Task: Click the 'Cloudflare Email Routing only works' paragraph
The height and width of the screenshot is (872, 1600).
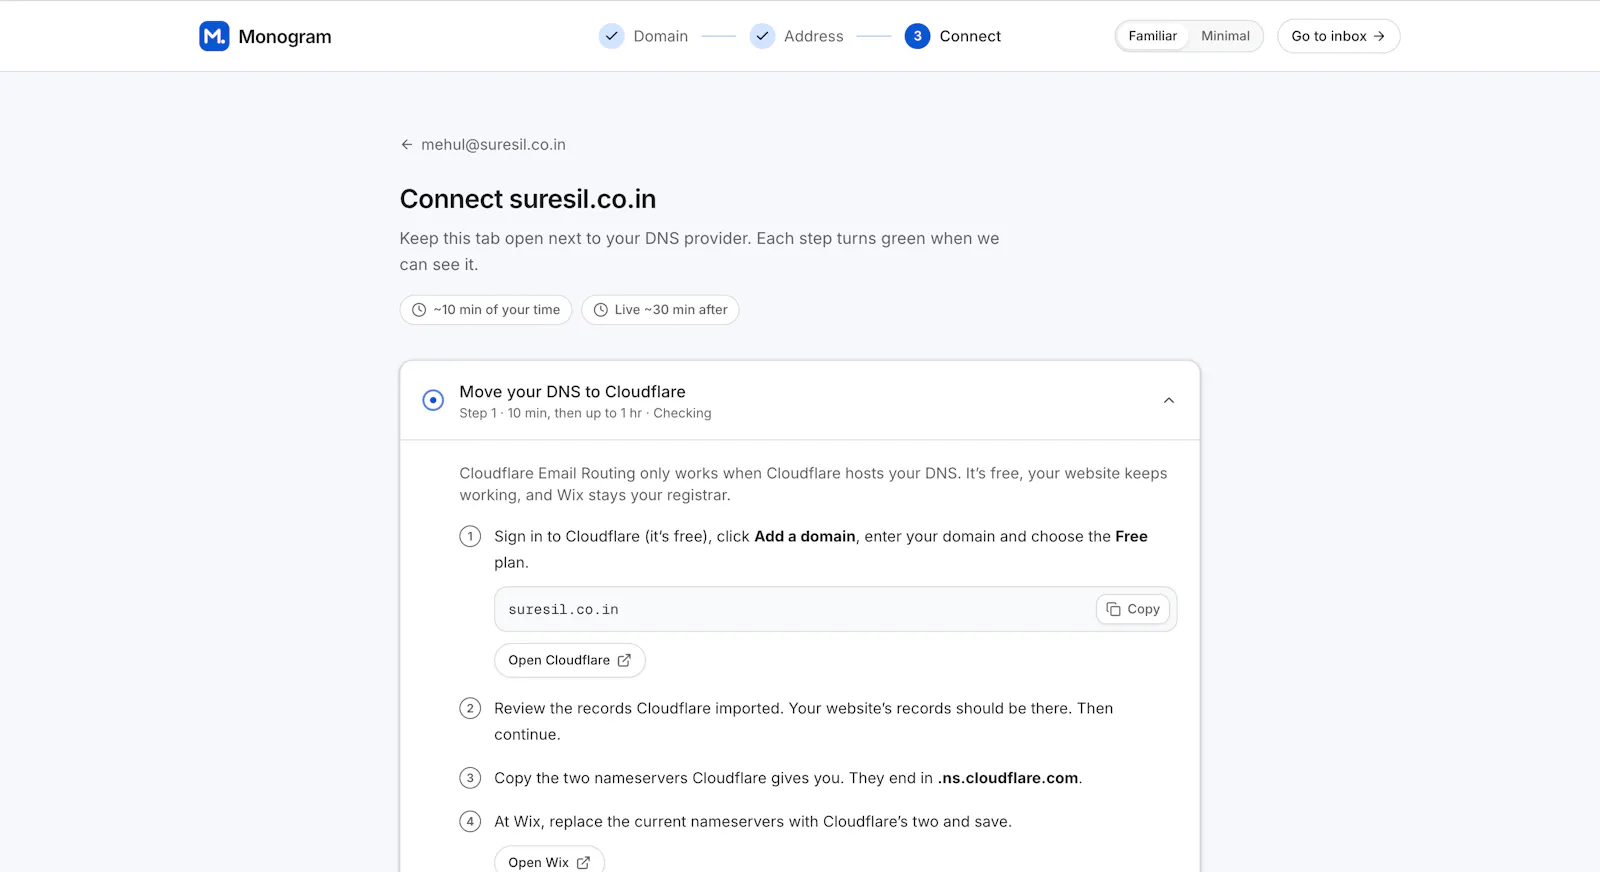Action: pos(813,484)
